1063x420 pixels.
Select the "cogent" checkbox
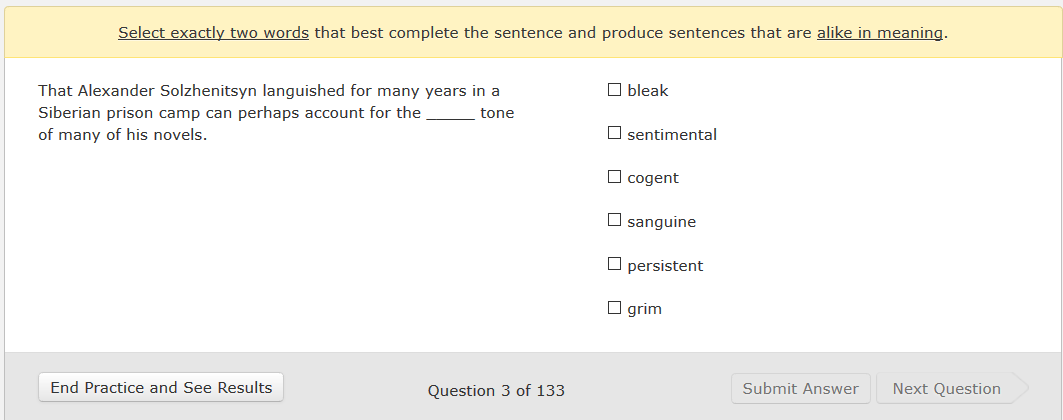pos(615,177)
